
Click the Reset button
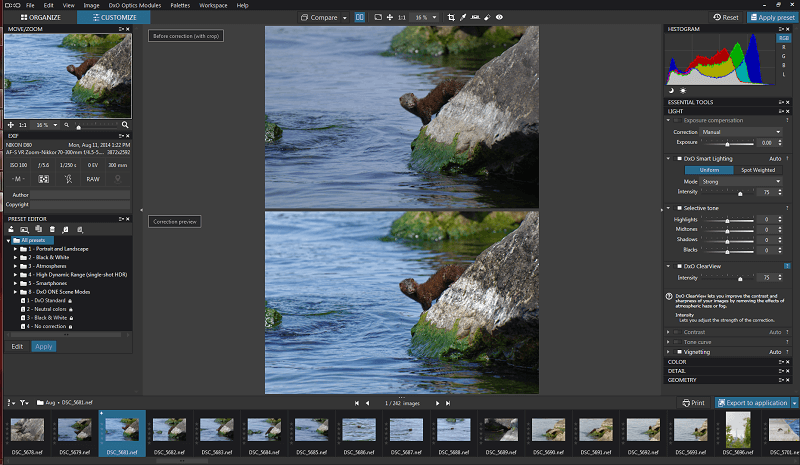pos(724,17)
